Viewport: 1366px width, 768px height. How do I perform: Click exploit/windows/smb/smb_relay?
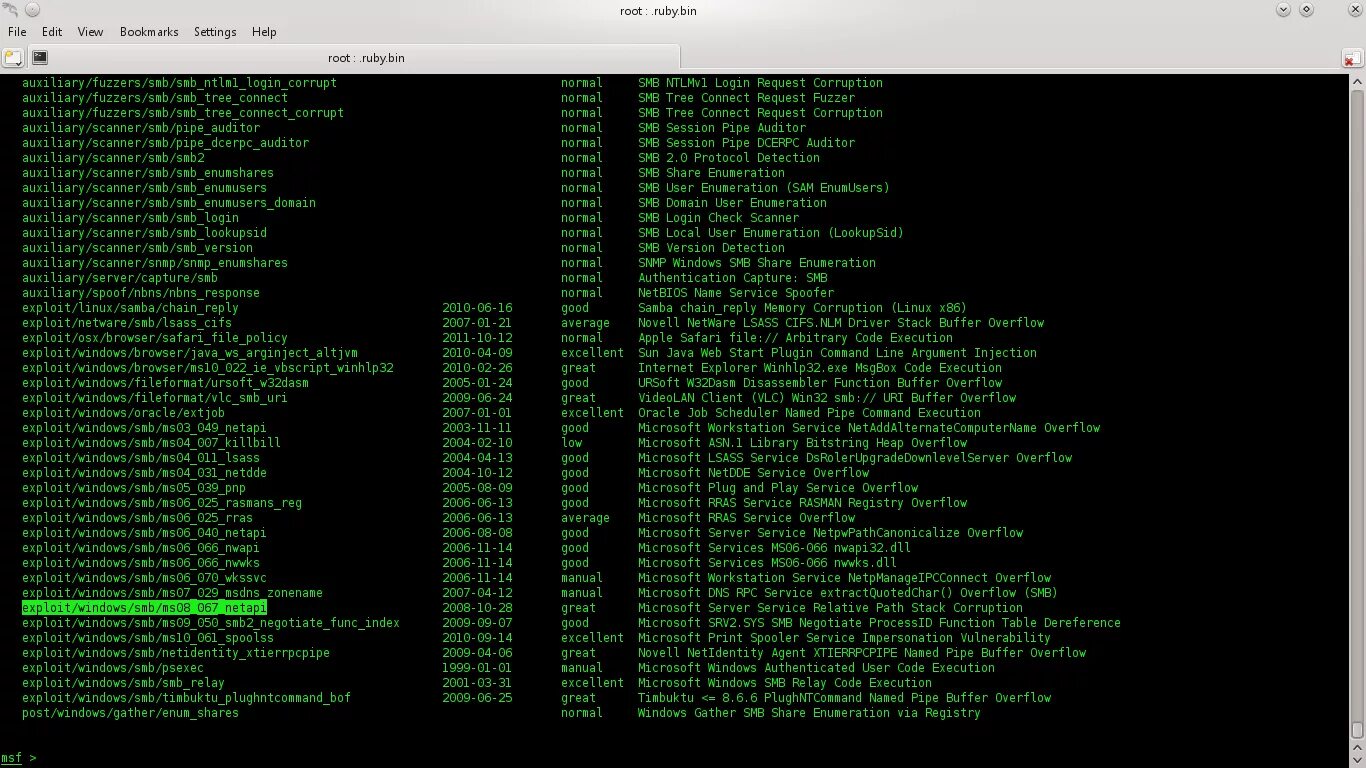point(123,683)
